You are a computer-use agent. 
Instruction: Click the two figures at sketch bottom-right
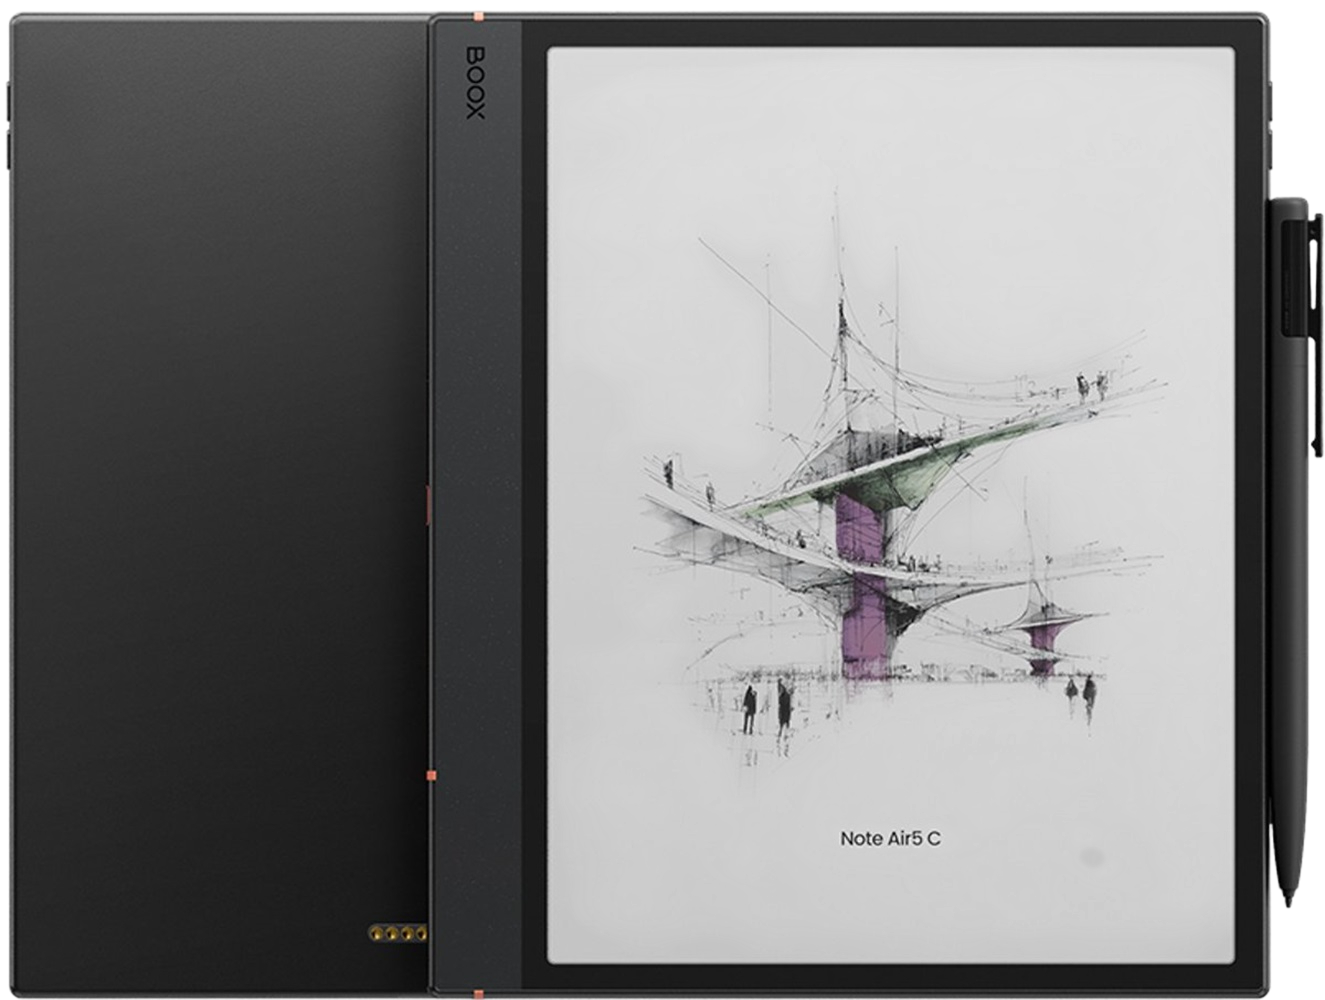[1082, 688]
